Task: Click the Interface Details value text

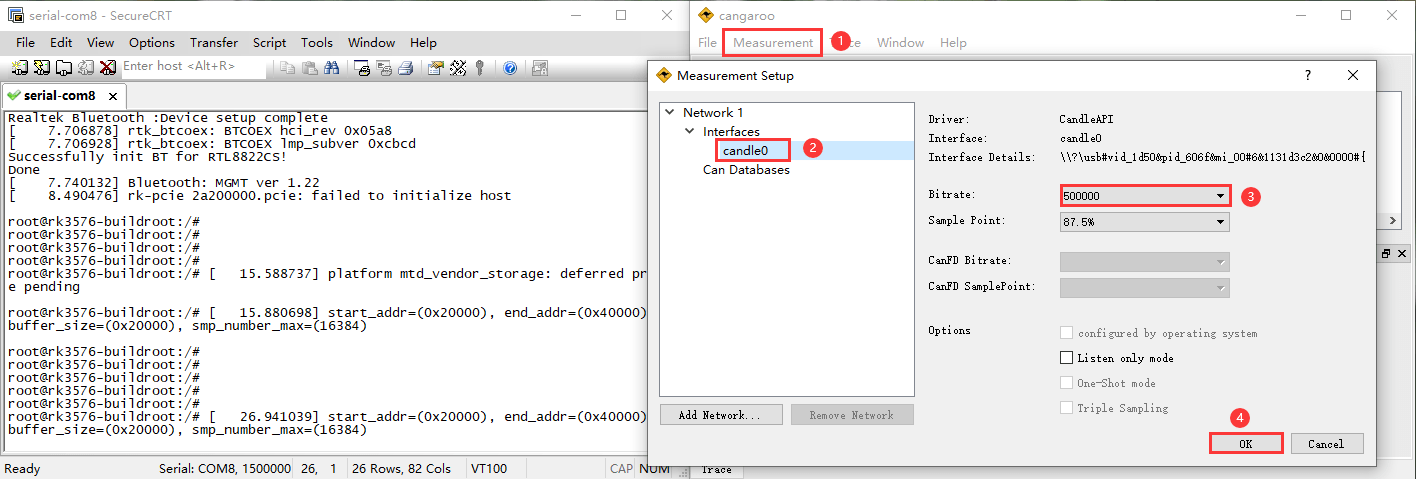Action: click(x=1213, y=157)
